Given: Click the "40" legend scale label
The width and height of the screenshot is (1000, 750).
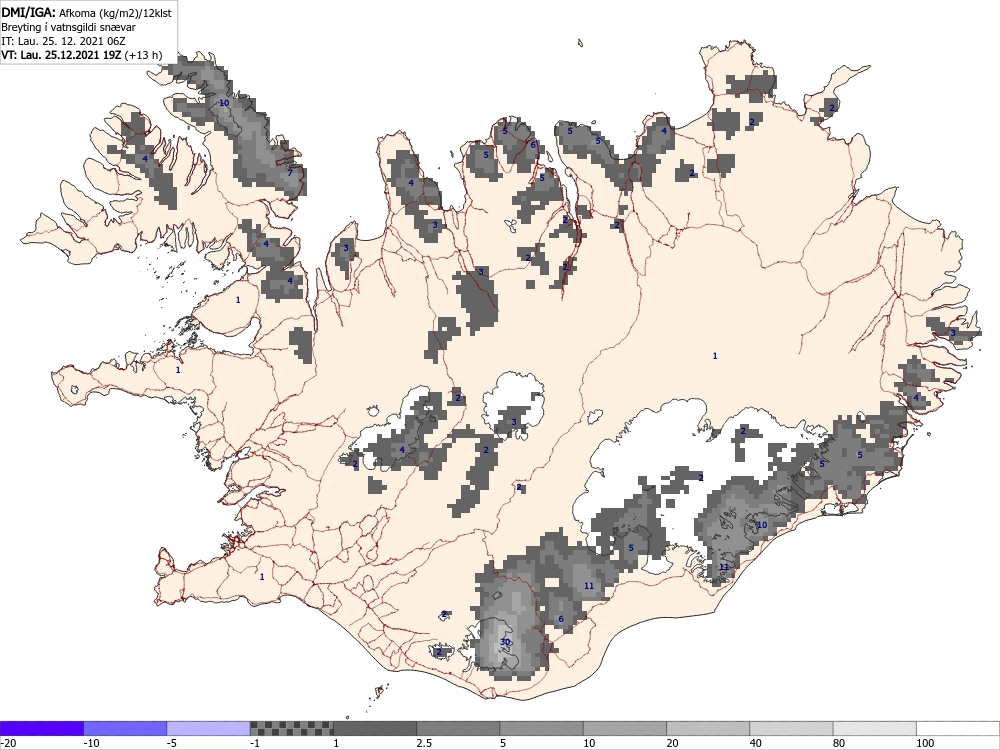Looking at the screenshot, I should point(756,743).
